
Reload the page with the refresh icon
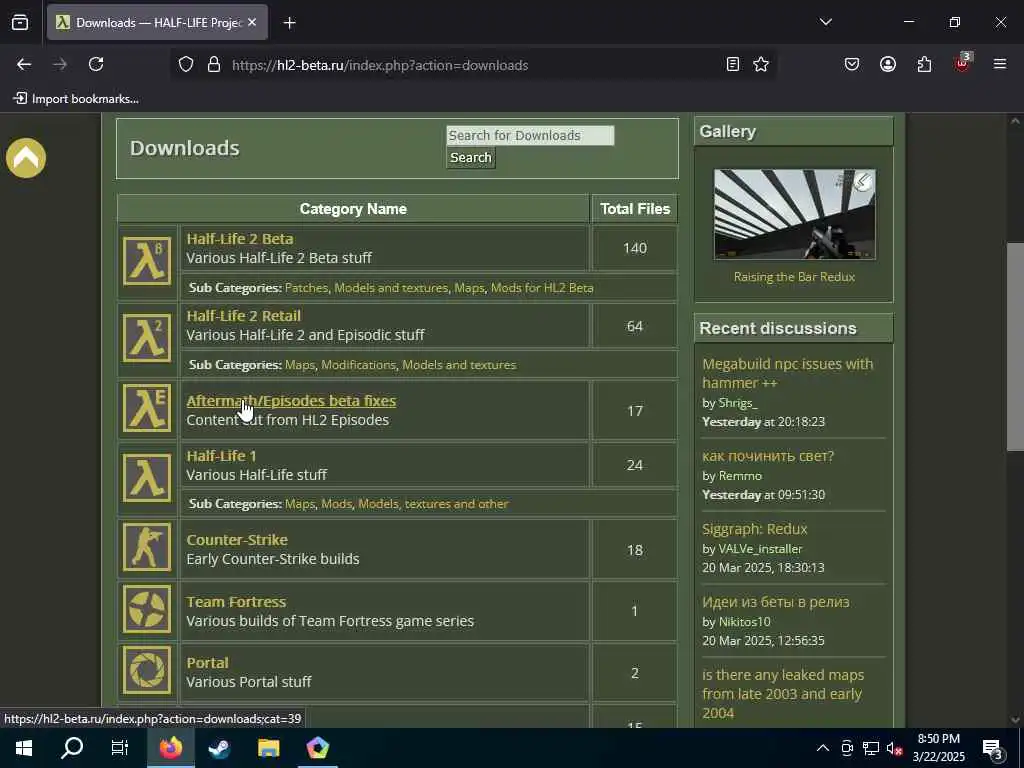[96, 64]
